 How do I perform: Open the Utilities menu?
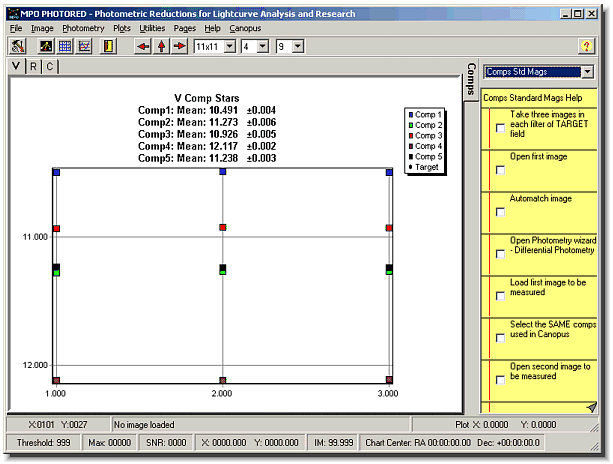click(x=152, y=28)
